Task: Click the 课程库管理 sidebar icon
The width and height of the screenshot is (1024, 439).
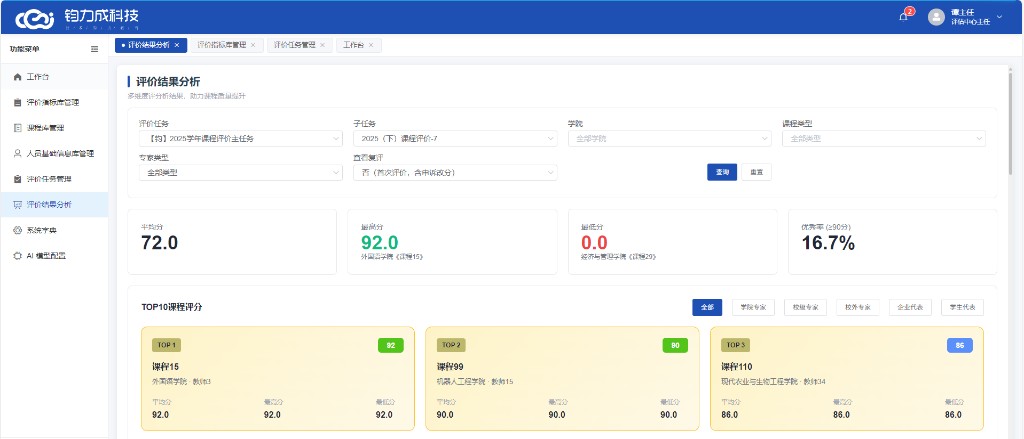Action: pyautogui.click(x=18, y=128)
